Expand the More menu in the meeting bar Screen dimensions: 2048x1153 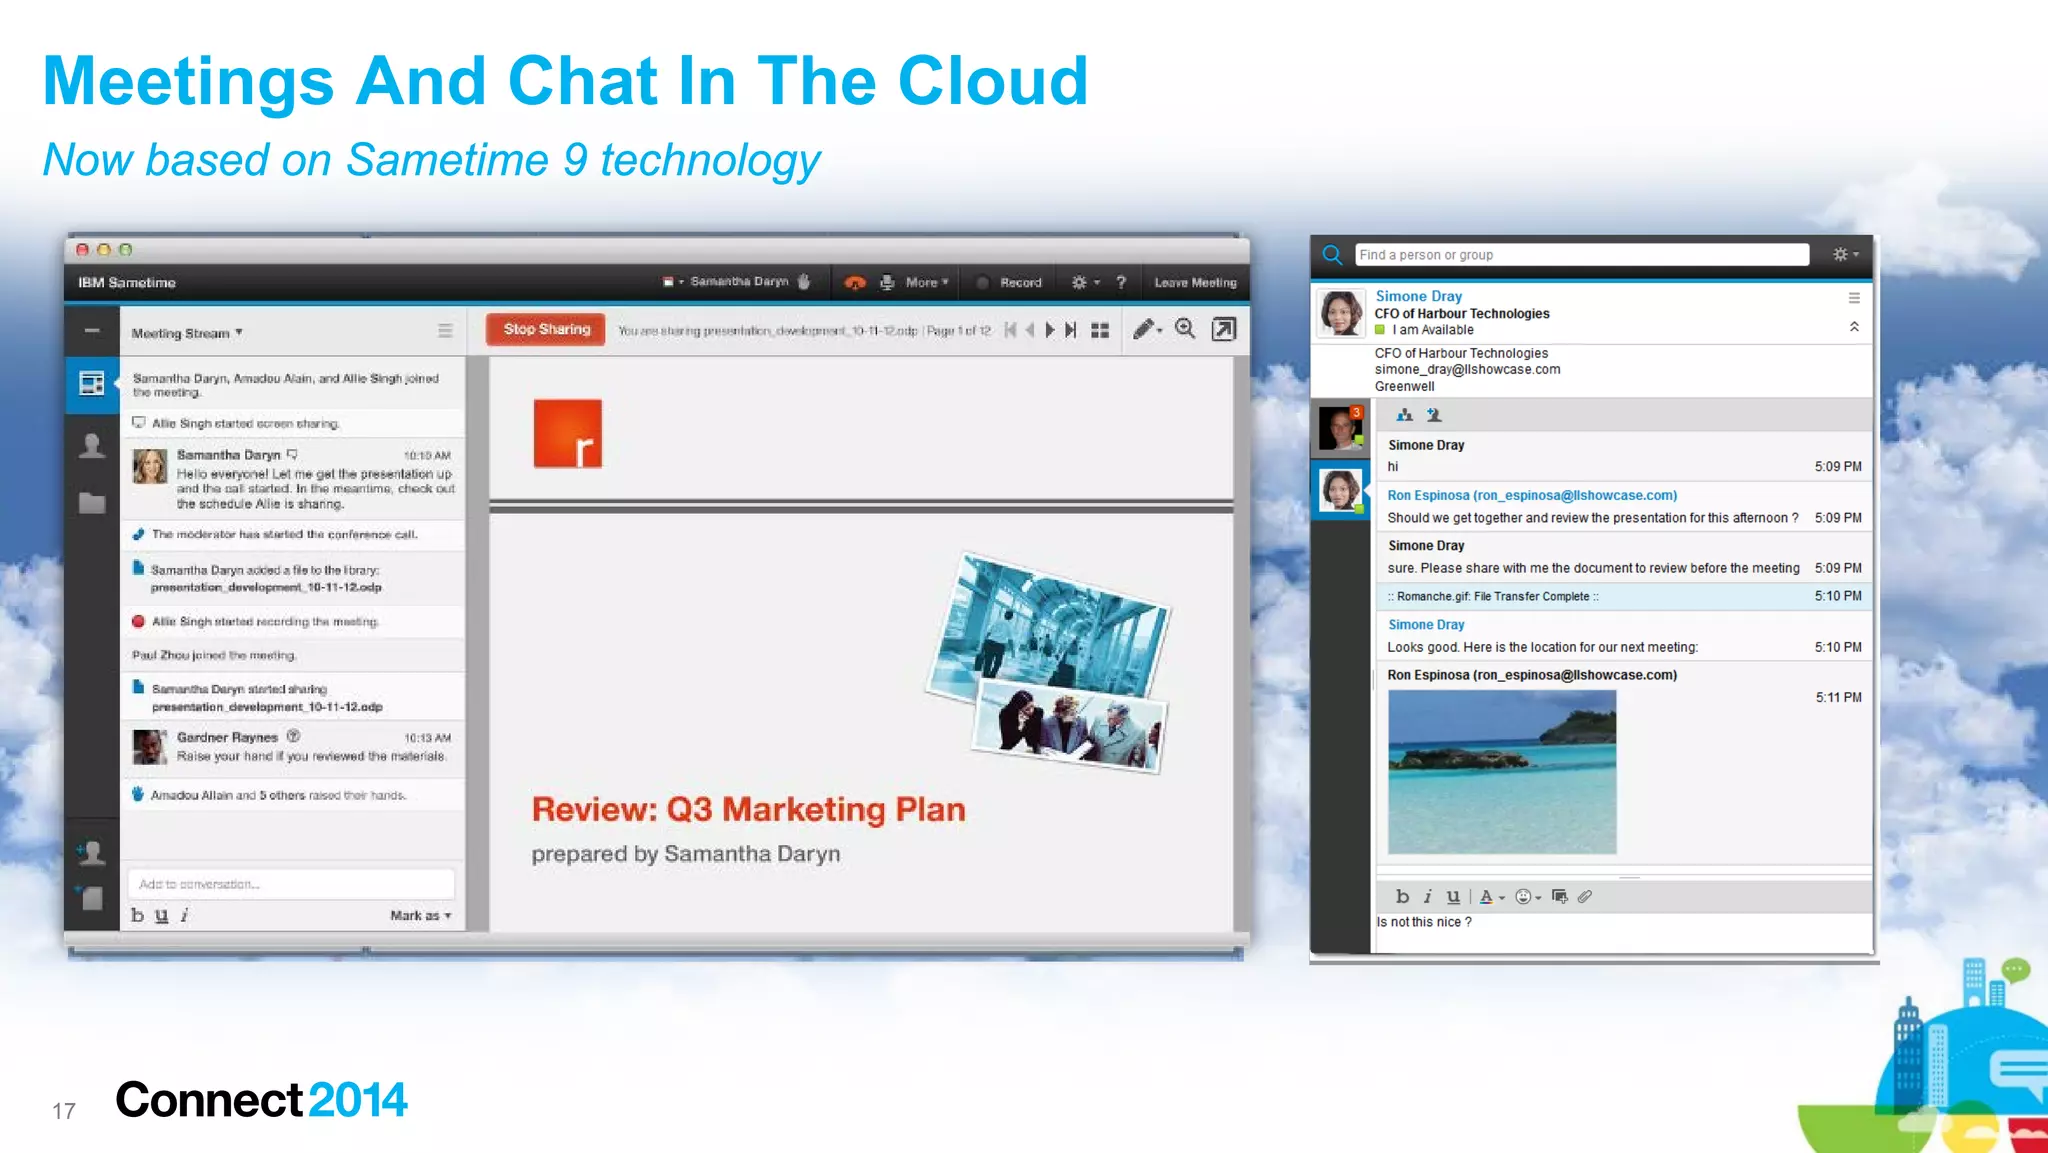(927, 283)
